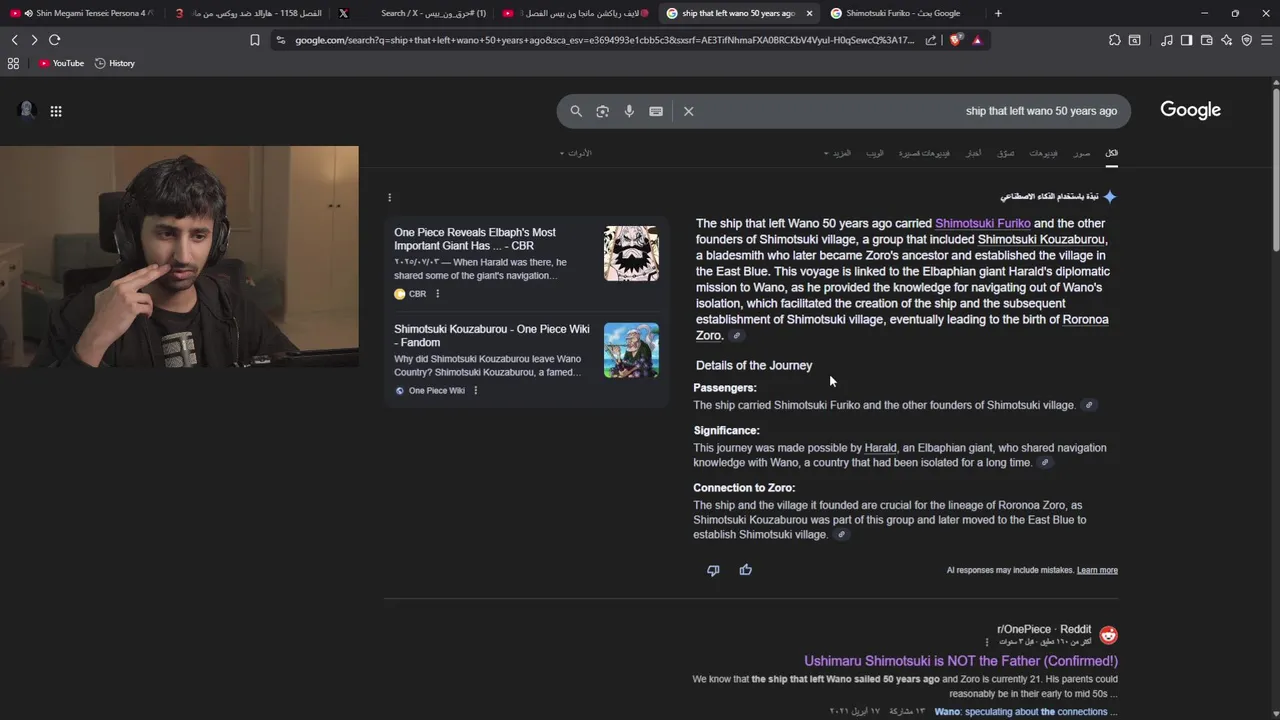Screen dimensions: 1280x720
Task: Open options menu next to CBR source
Action: [x=437, y=294]
